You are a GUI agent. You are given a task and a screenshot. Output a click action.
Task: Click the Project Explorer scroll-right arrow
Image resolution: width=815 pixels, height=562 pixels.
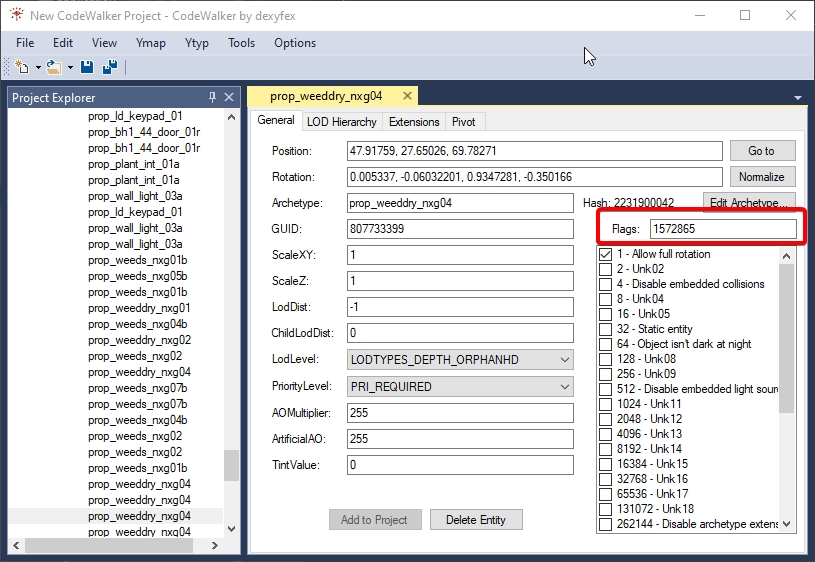215,545
